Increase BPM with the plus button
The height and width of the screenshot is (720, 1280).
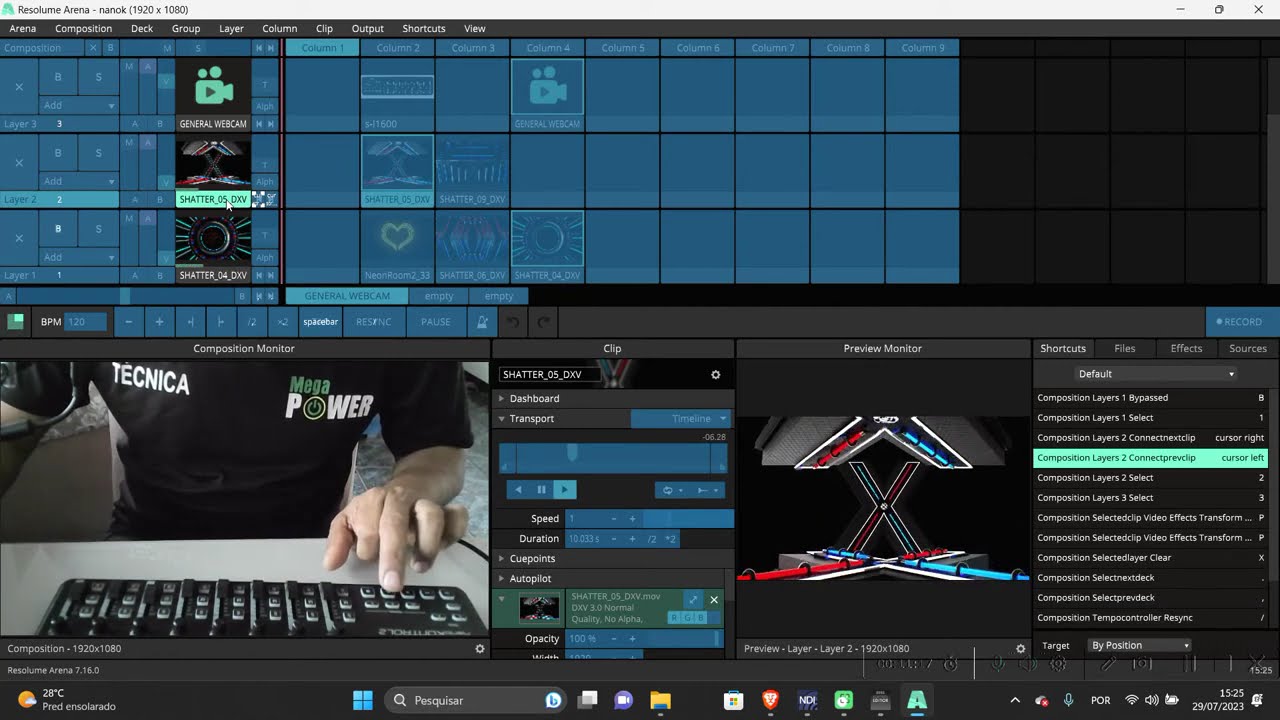[159, 322]
